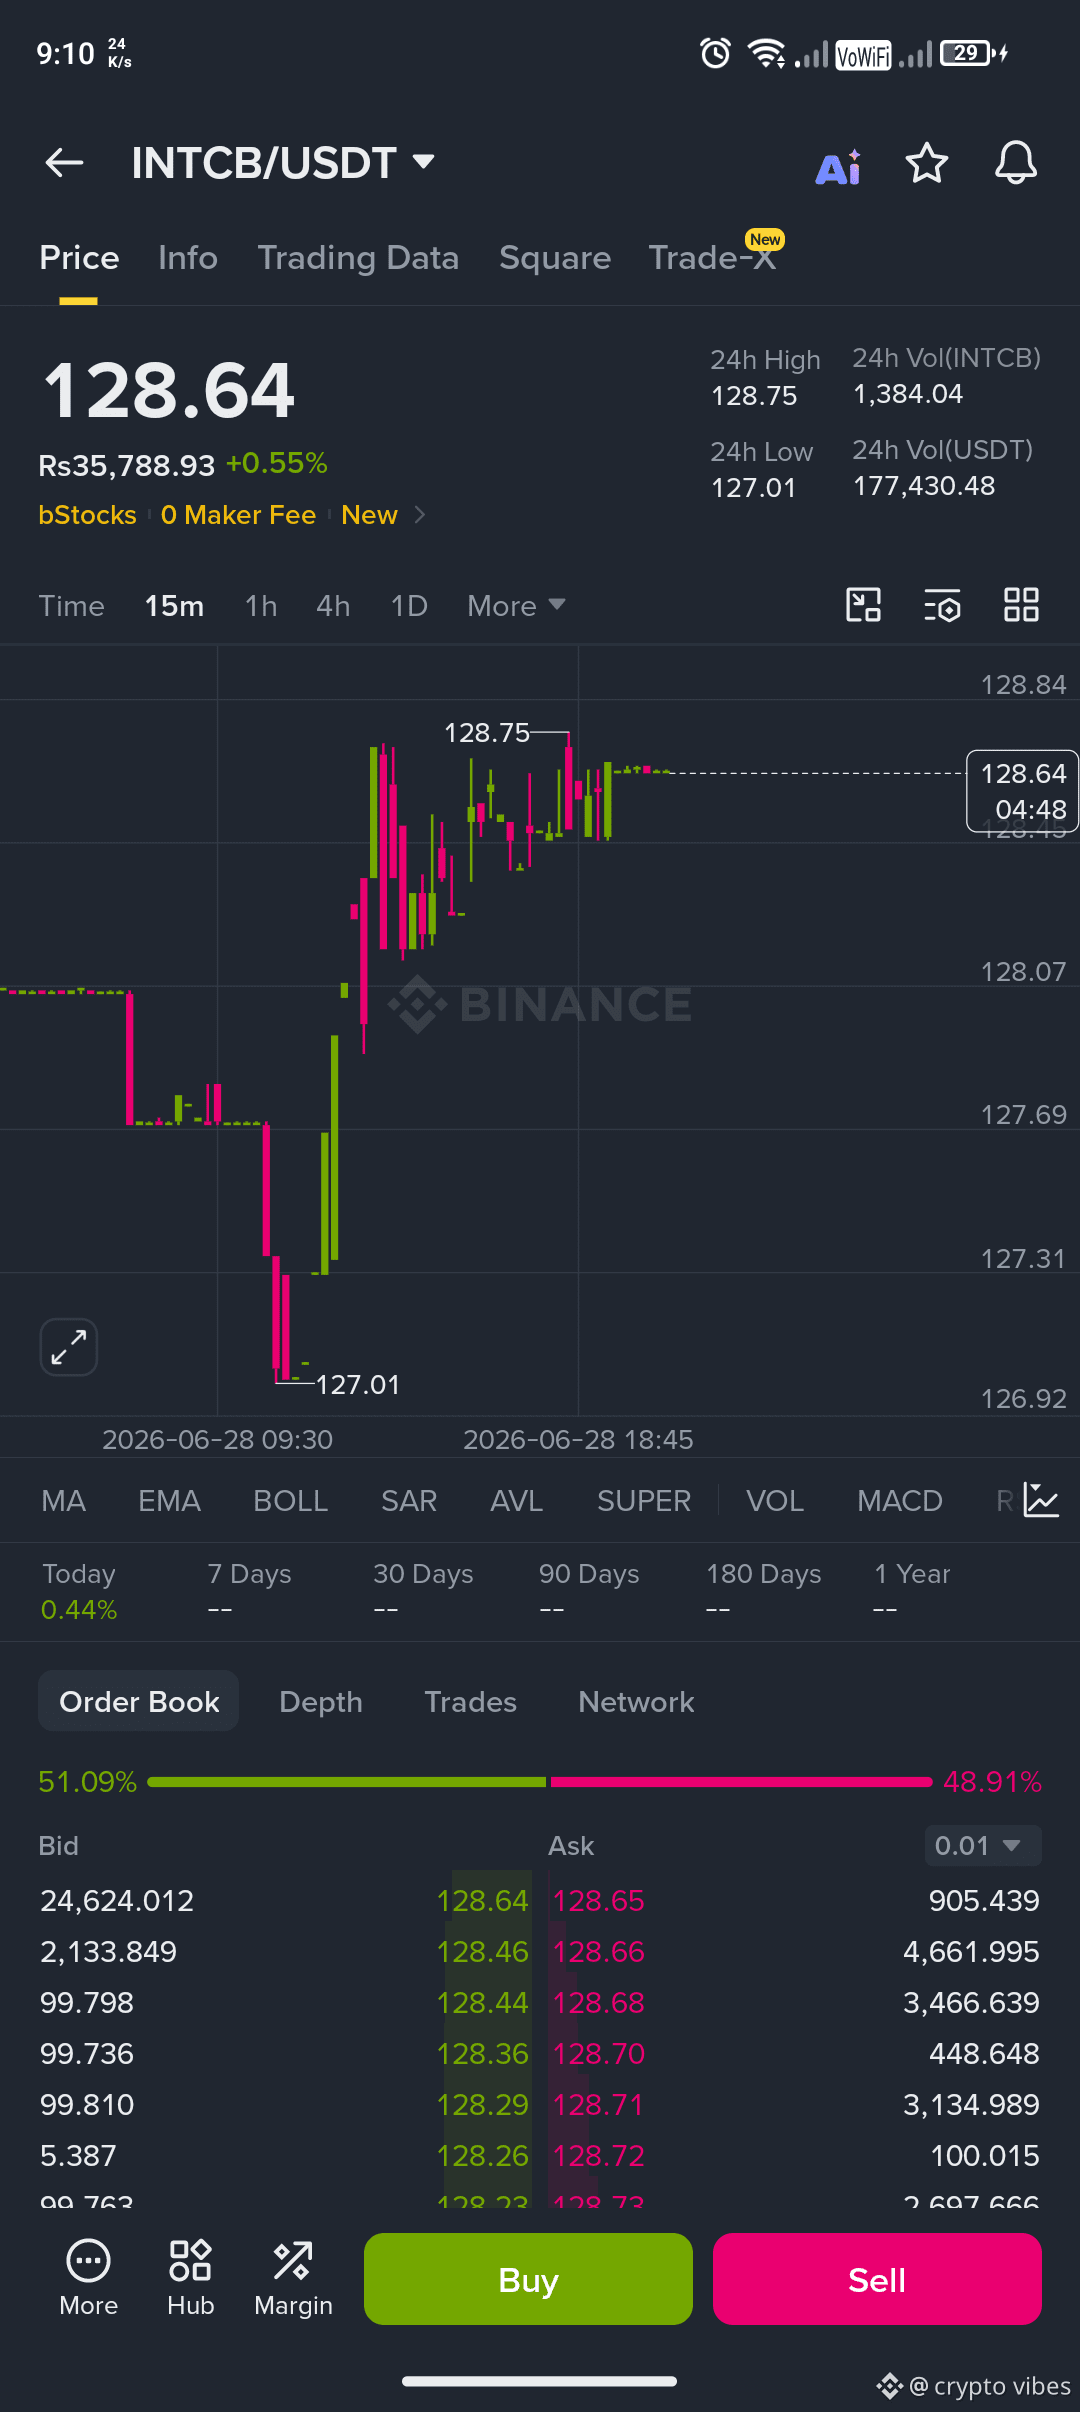Select the Price tab

[x=79, y=258]
